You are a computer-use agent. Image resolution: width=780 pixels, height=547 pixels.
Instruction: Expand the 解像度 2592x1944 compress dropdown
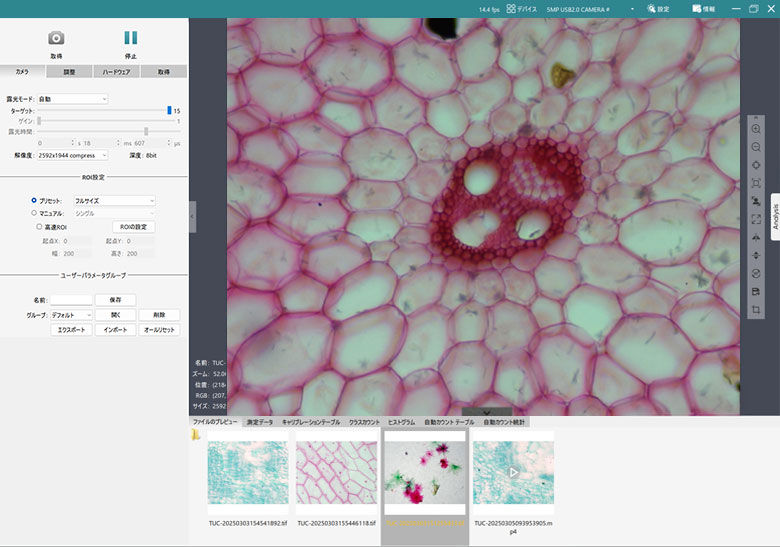[x=73, y=155]
